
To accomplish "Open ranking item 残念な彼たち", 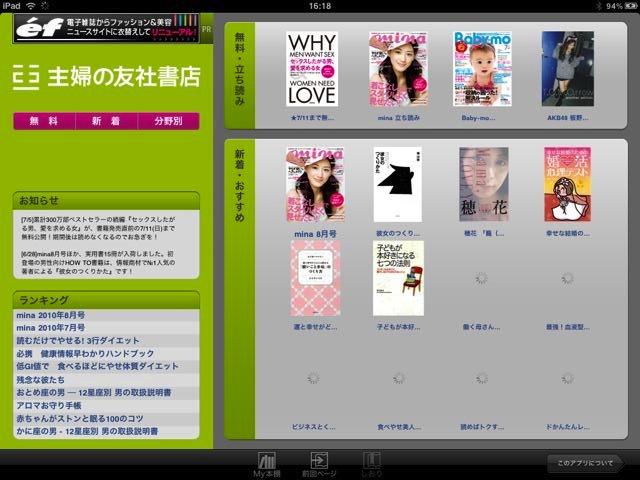I will click(106, 380).
